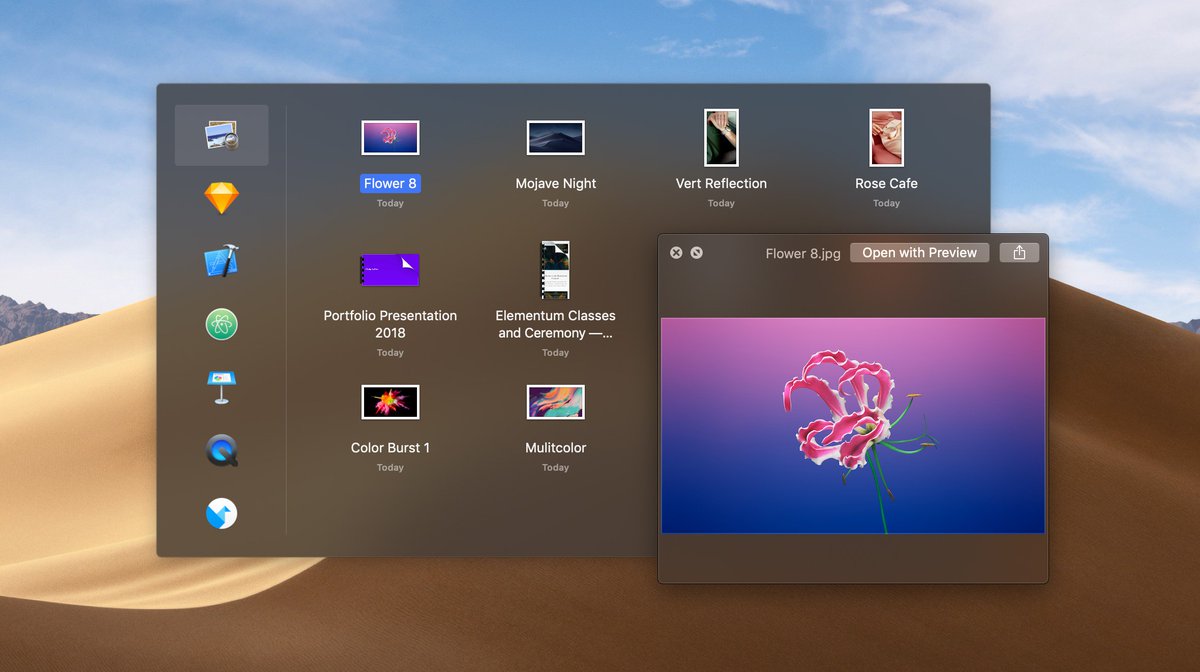Select the blue arrow app at sidebar bottom
The width and height of the screenshot is (1200, 672).
click(221, 514)
